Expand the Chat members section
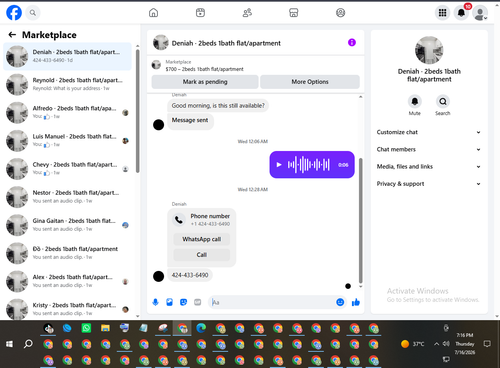Image resolution: width=500 pixels, height=368 pixels. (429, 149)
